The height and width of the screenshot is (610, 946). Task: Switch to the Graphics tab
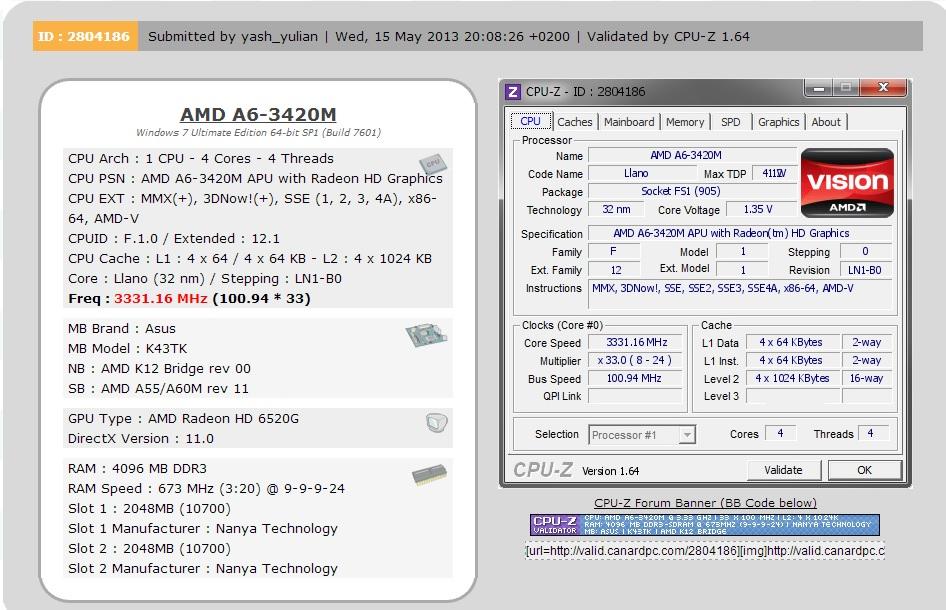778,121
